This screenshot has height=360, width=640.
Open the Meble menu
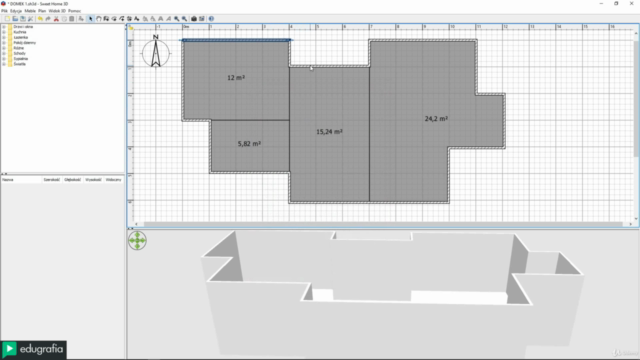click(30, 11)
